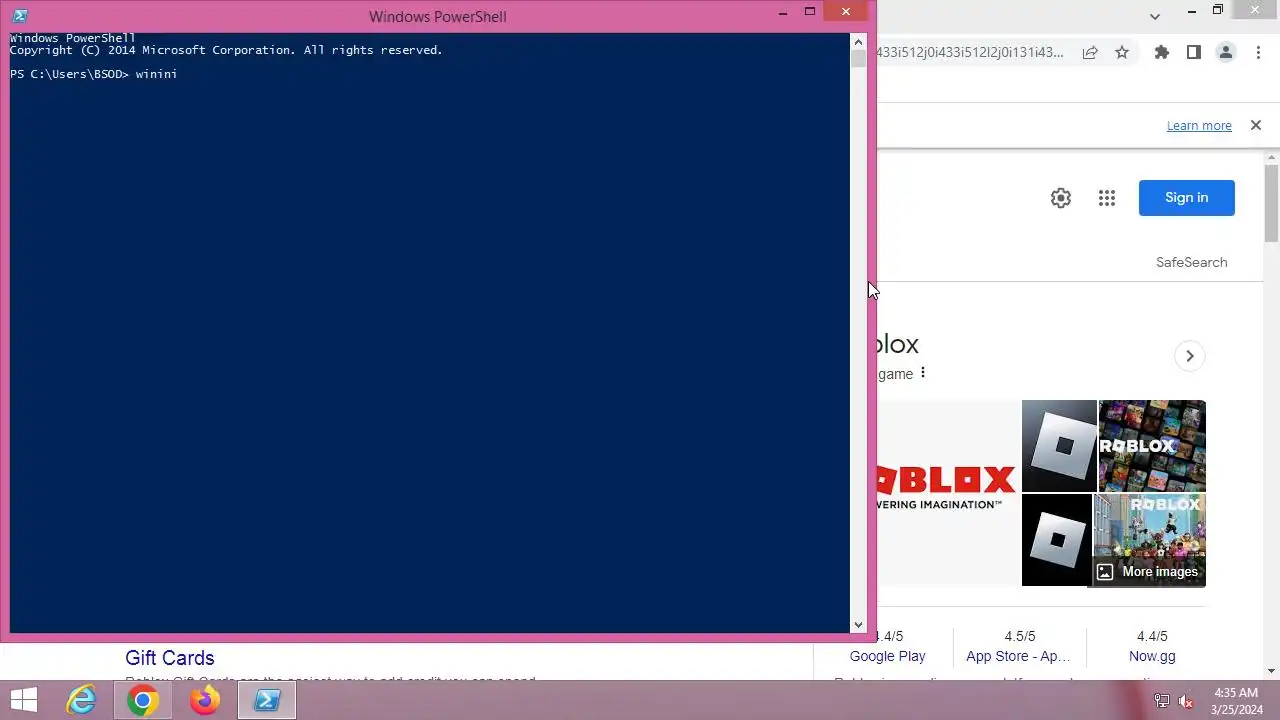Open Google Play rating link
Image resolution: width=1280 pixels, height=720 pixels.
pos(887,656)
